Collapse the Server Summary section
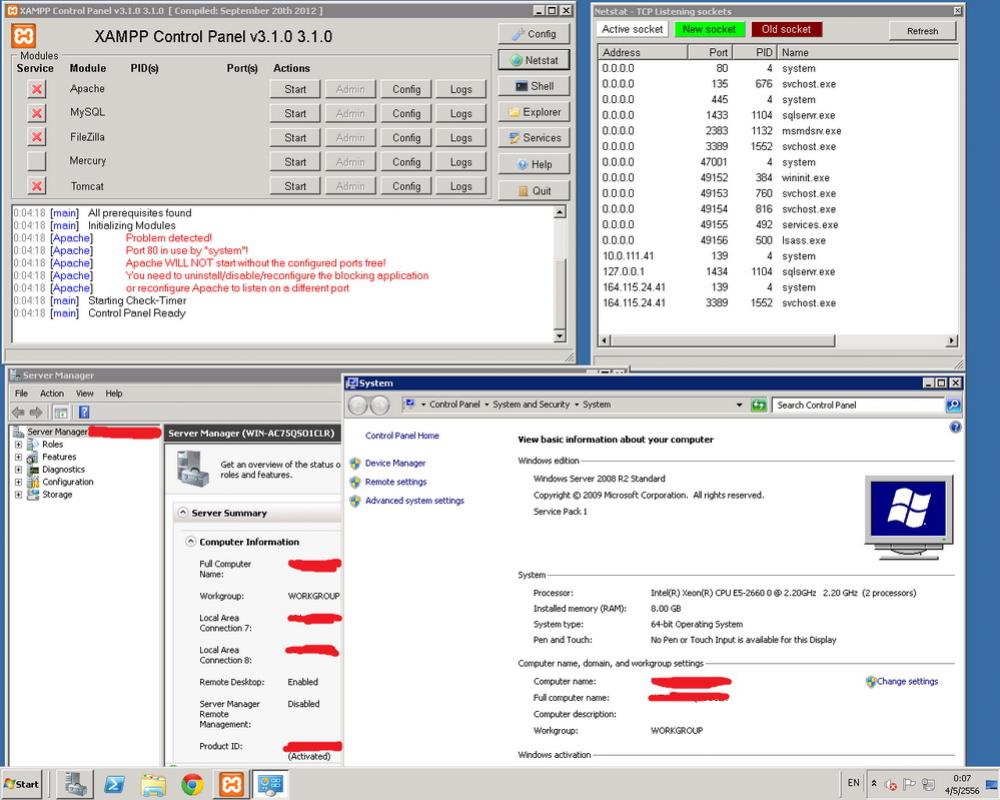This screenshot has width=1000, height=800. (183, 512)
